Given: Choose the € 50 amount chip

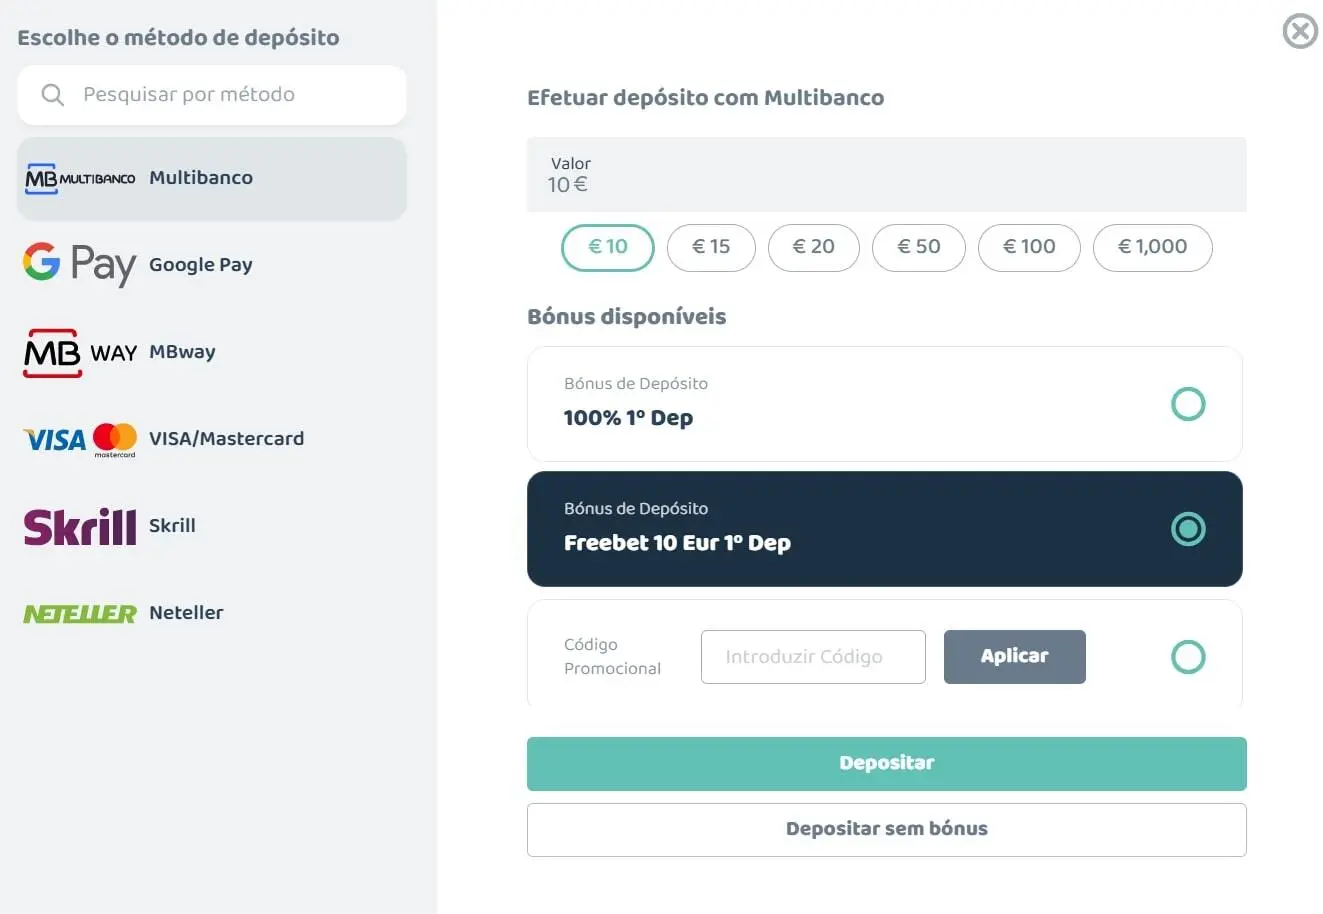Looking at the screenshot, I should coord(919,247).
